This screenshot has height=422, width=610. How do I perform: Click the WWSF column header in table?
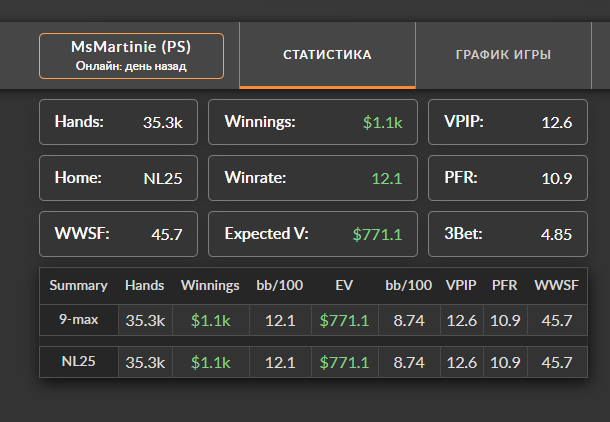[x=556, y=285]
